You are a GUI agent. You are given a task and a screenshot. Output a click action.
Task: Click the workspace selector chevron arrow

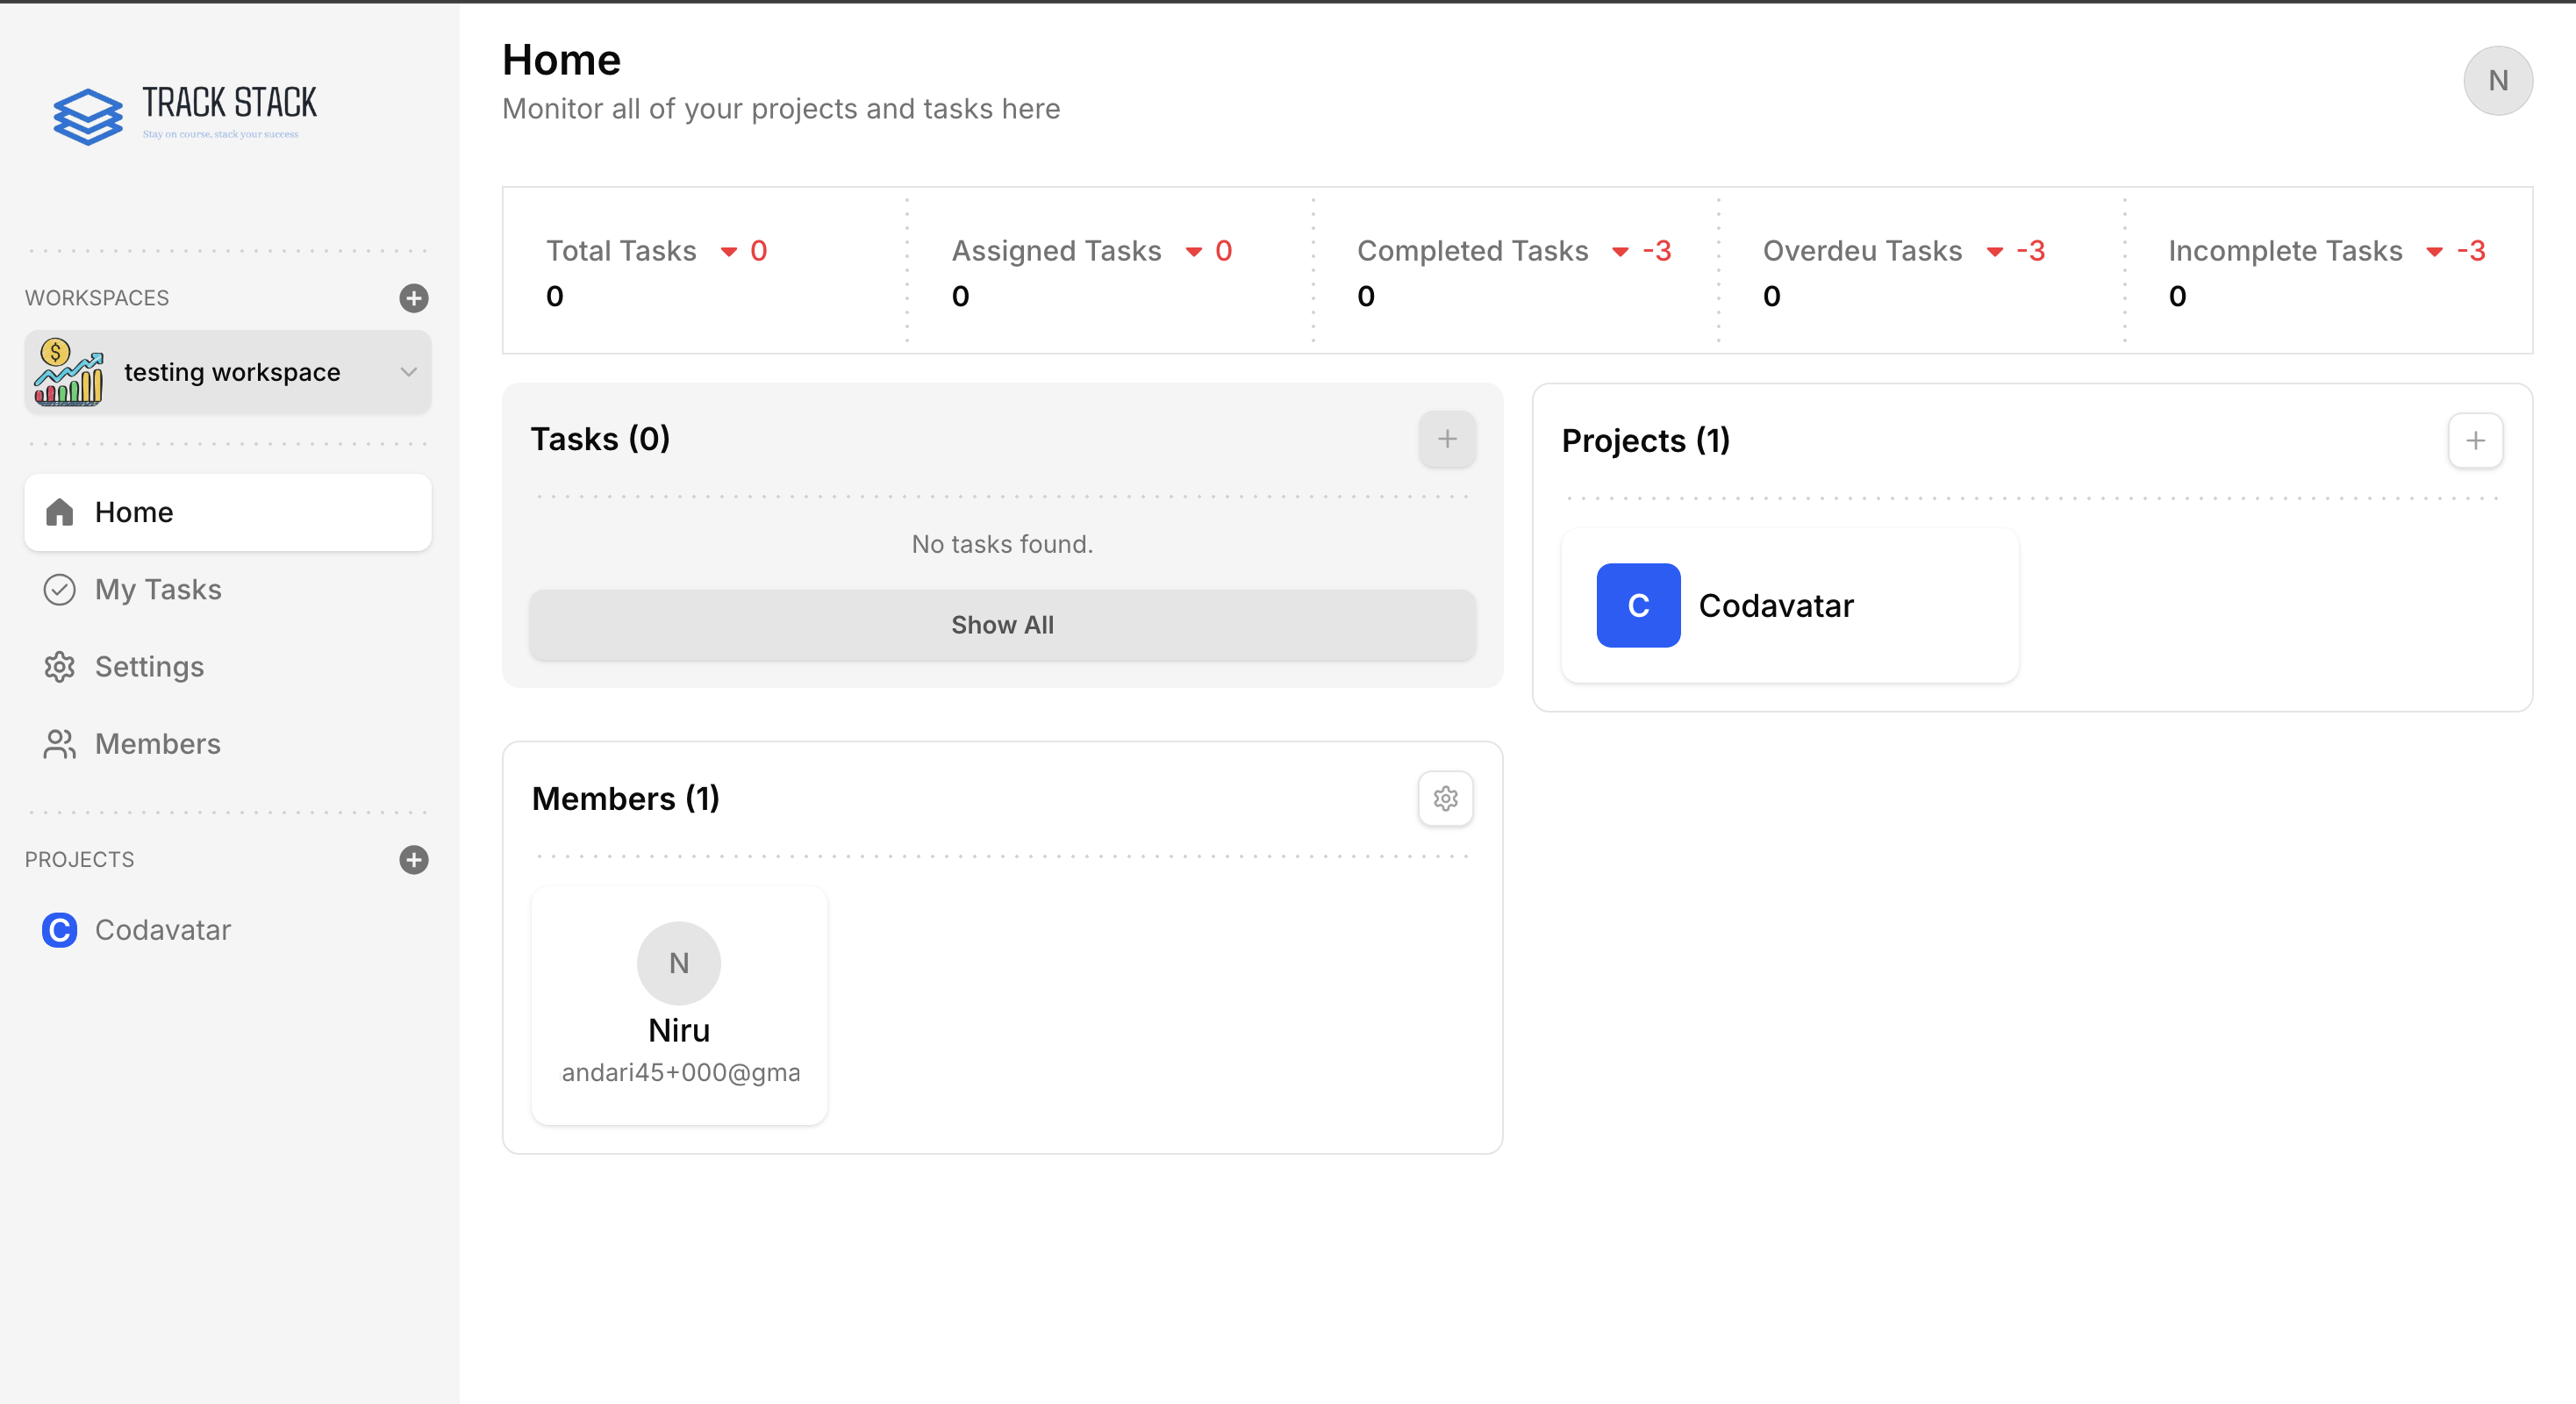click(408, 372)
